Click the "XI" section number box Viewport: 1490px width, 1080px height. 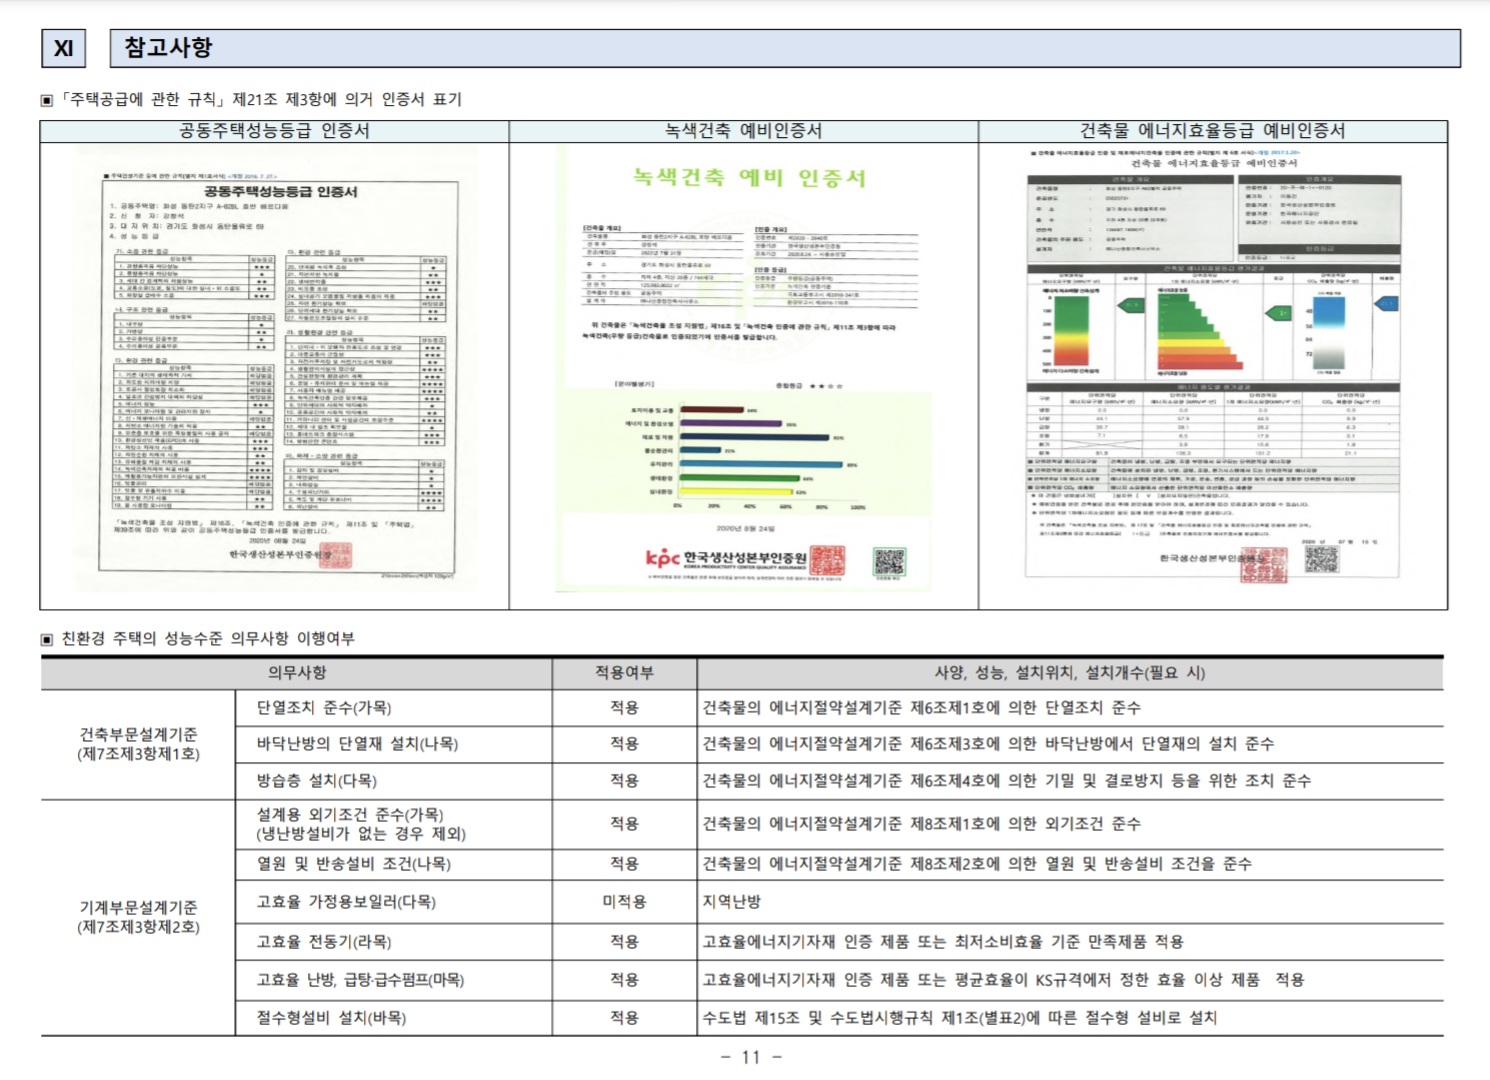point(64,48)
